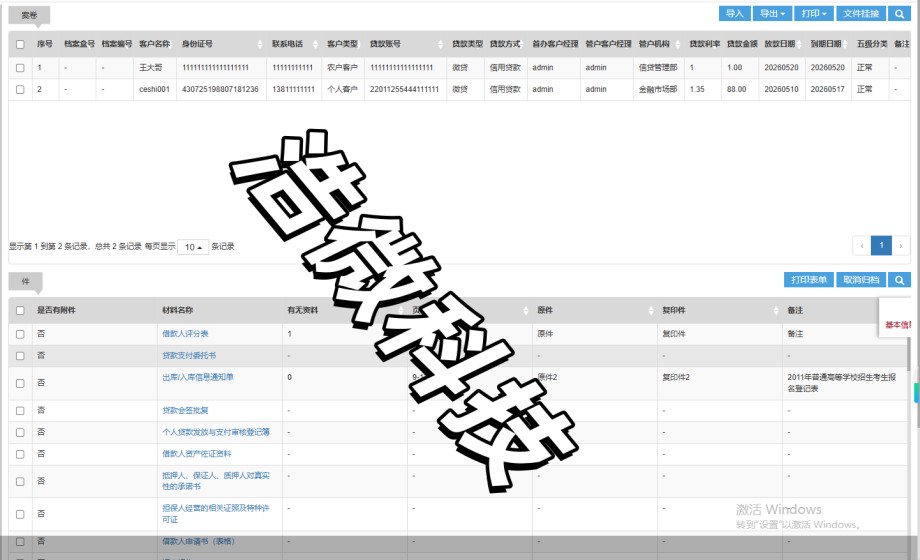Sort the table by 身份证号 column arrows
Screen dimensions: 920x560
point(260,44)
